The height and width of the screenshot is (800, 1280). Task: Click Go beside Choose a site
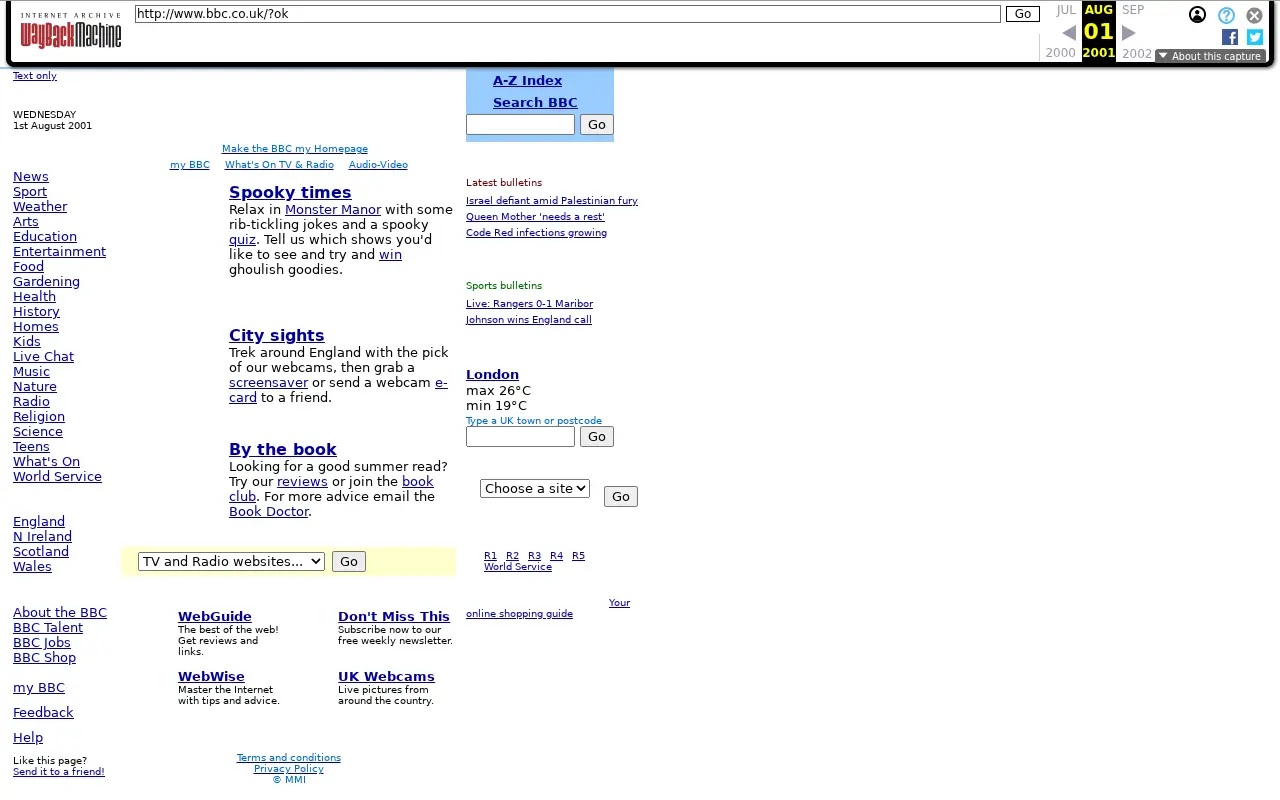(x=621, y=496)
